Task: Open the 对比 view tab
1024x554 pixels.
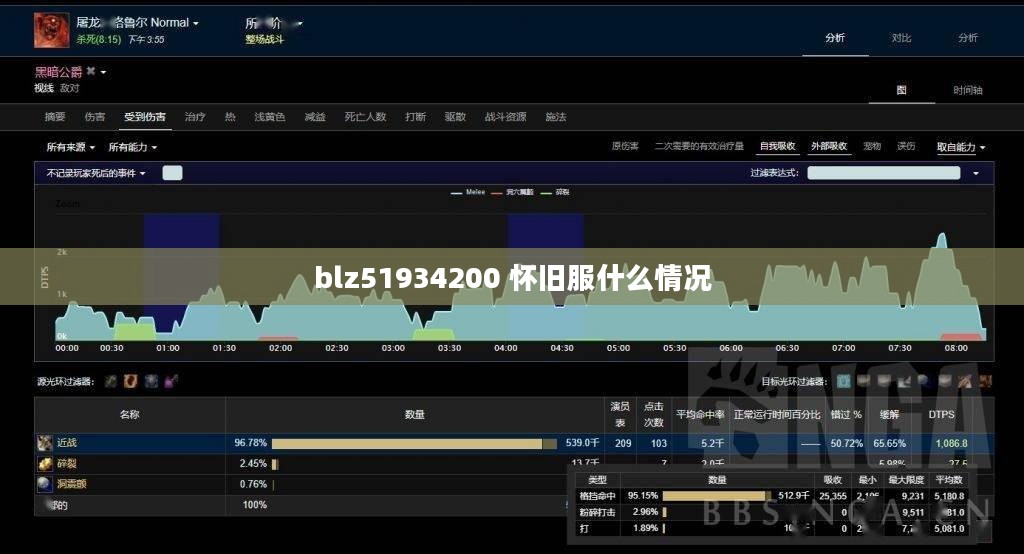Action: (x=901, y=38)
